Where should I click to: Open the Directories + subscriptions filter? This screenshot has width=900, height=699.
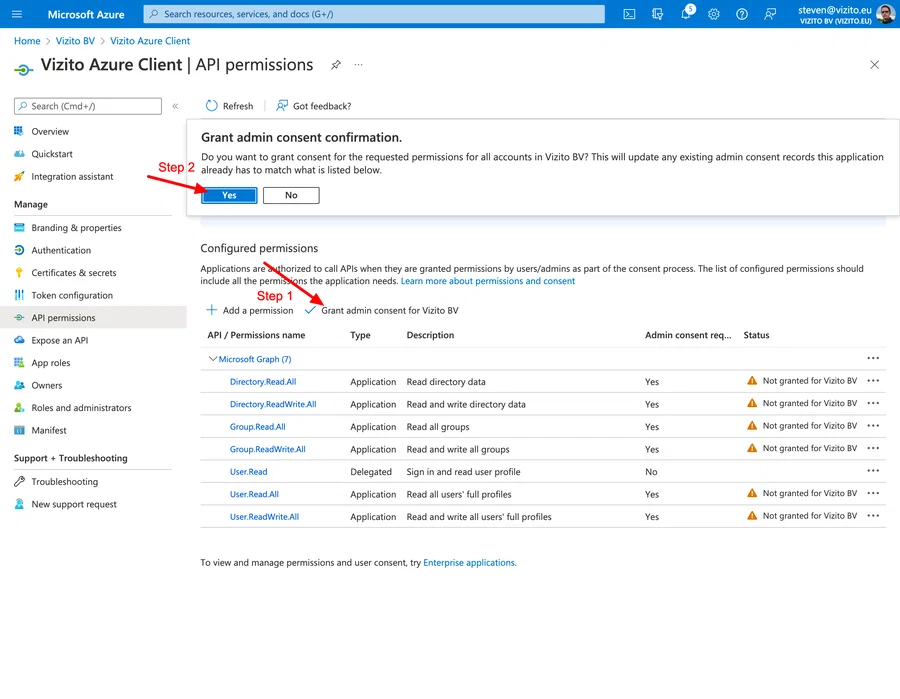[x=656, y=14]
